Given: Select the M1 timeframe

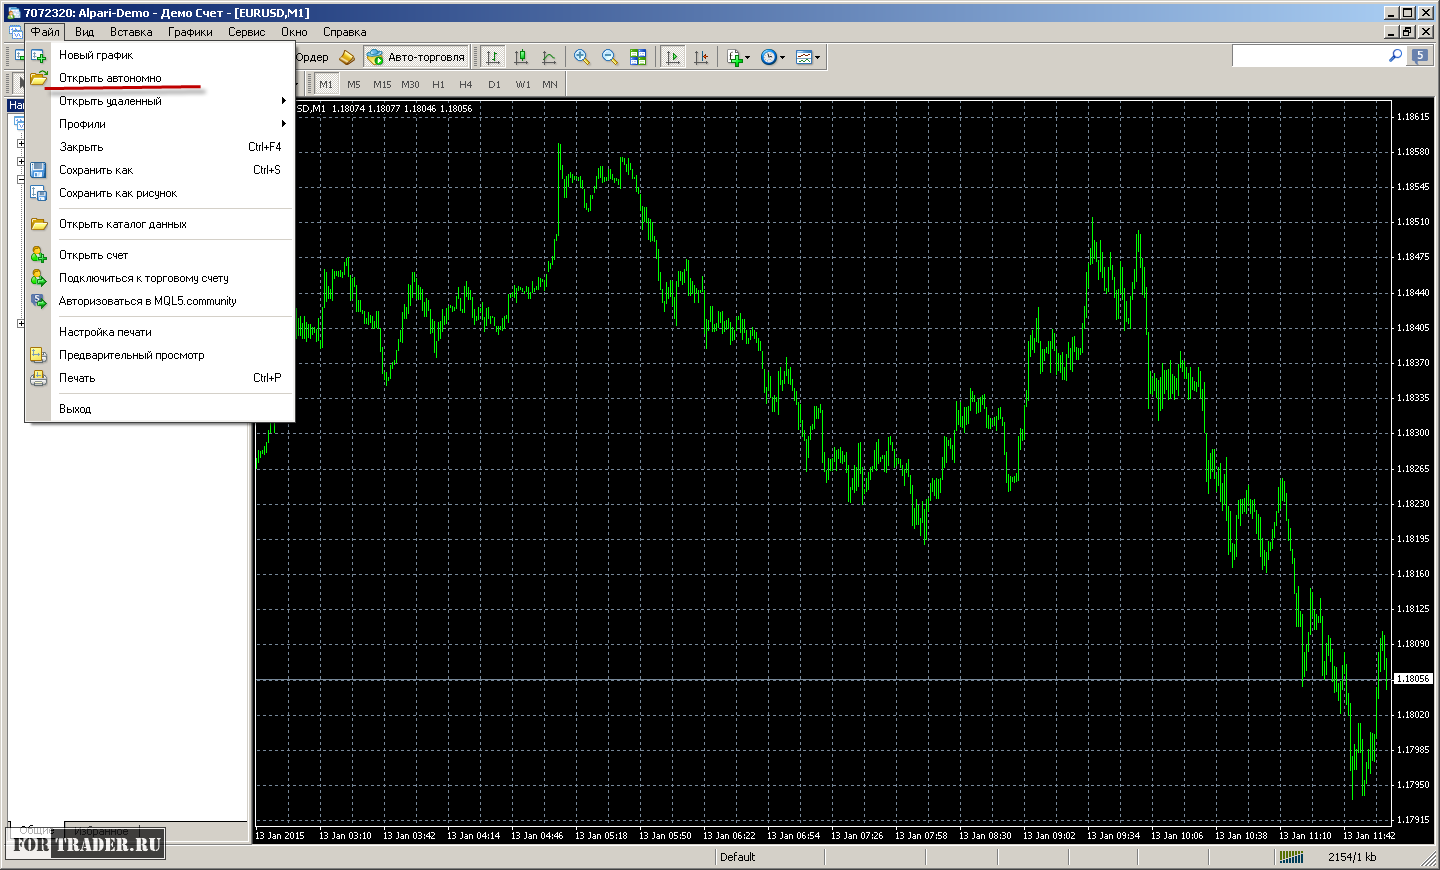Looking at the screenshot, I should tap(326, 85).
